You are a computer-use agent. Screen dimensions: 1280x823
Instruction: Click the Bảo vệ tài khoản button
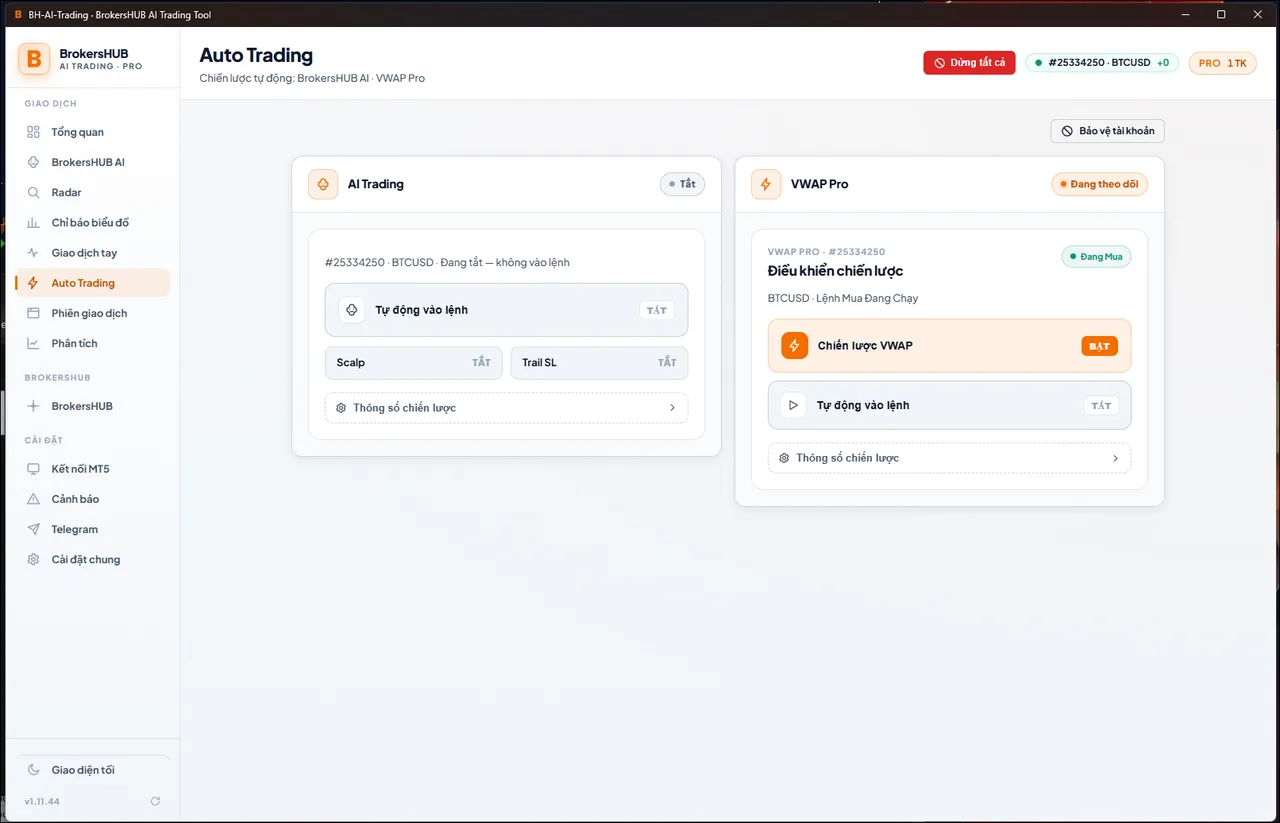1107,131
